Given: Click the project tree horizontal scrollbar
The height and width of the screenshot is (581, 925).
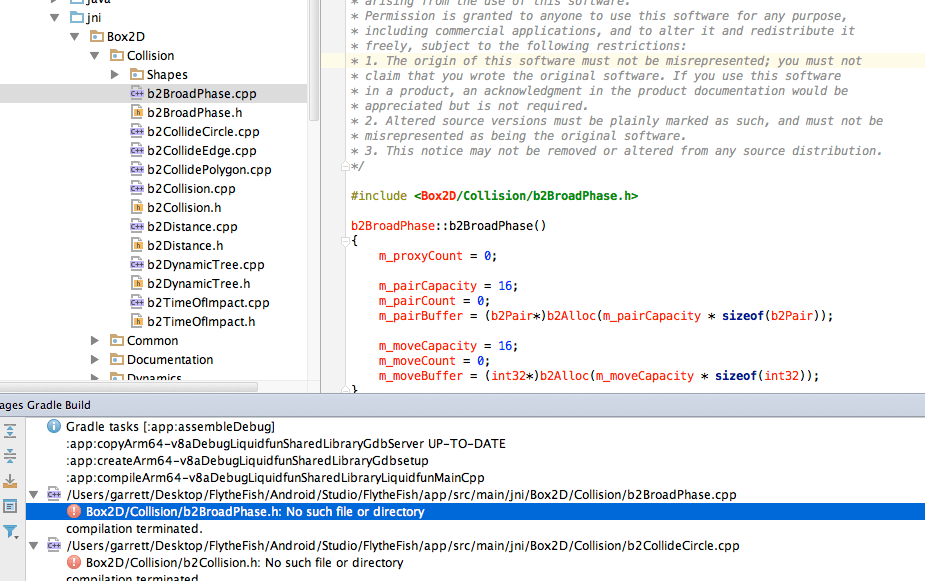Looking at the screenshot, I should tap(129, 387).
